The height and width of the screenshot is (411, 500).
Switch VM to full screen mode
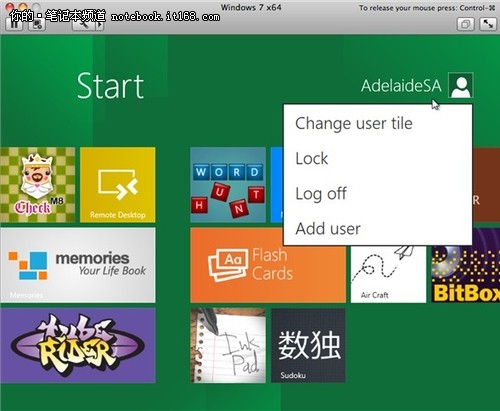pos(488,24)
